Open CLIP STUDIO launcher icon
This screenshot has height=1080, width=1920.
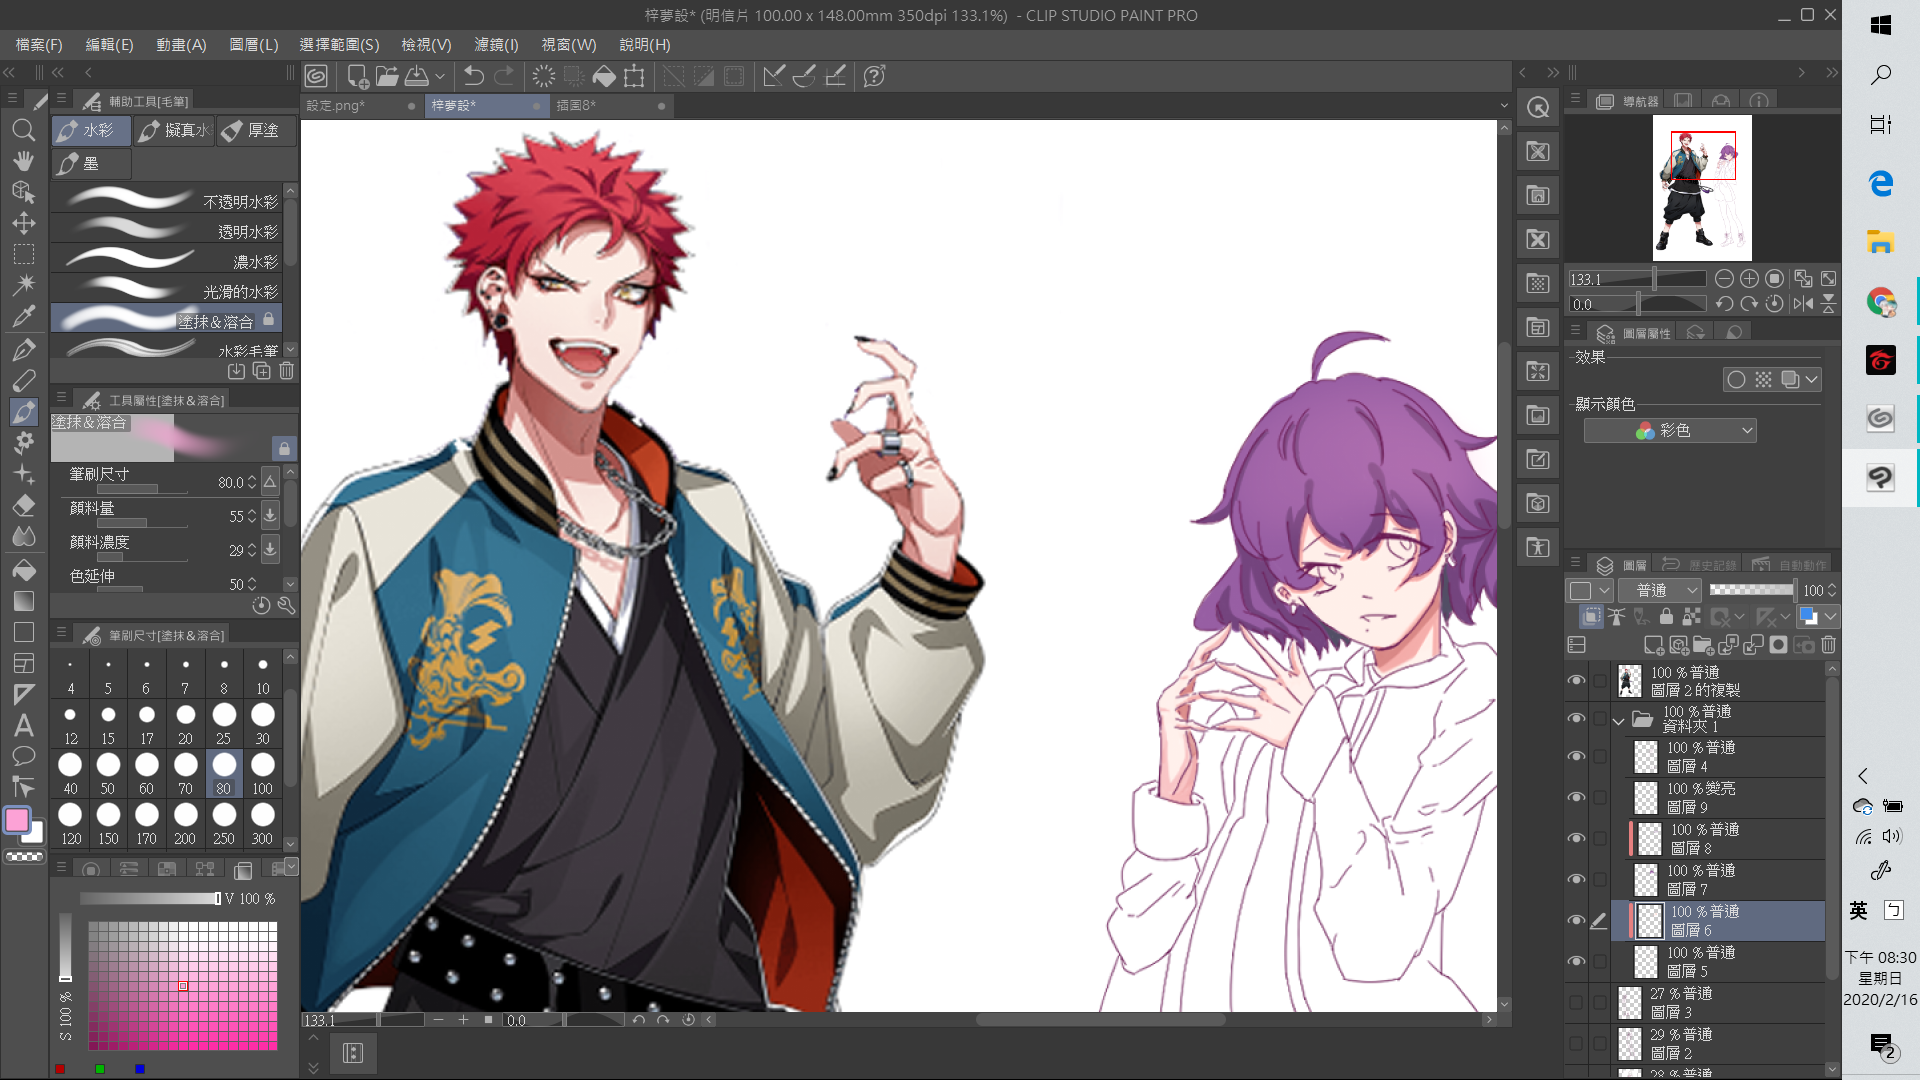[x=317, y=76]
